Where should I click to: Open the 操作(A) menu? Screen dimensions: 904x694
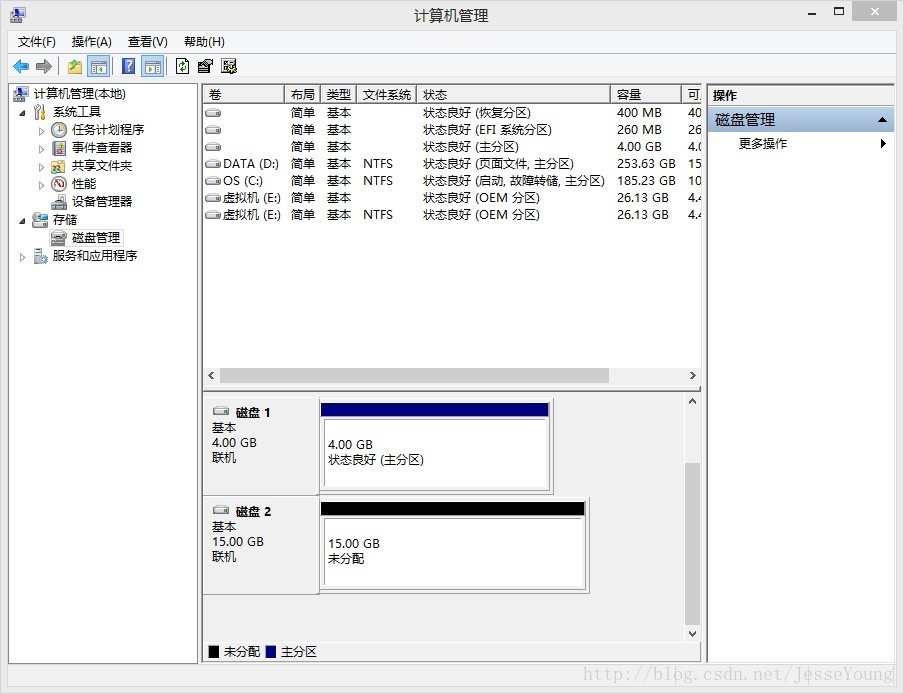pyautogui.click(x=91, y=42)
